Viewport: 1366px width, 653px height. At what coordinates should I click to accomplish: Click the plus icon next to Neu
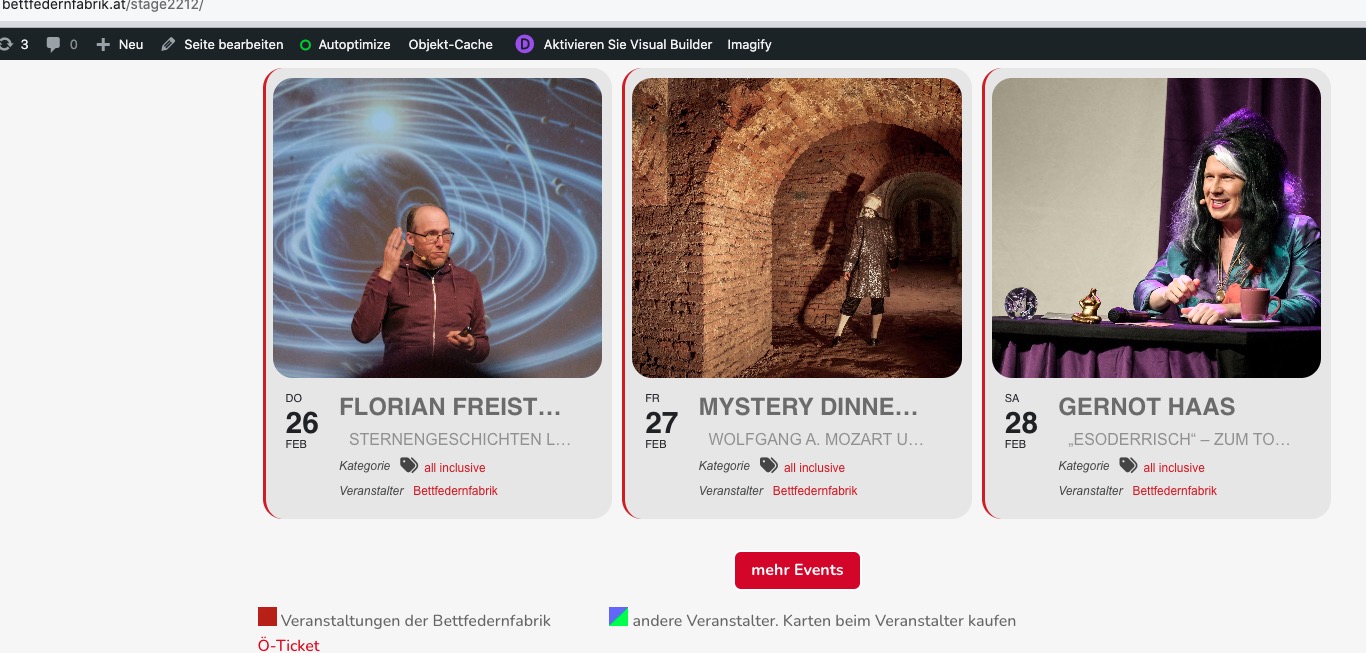coord(102,44)
